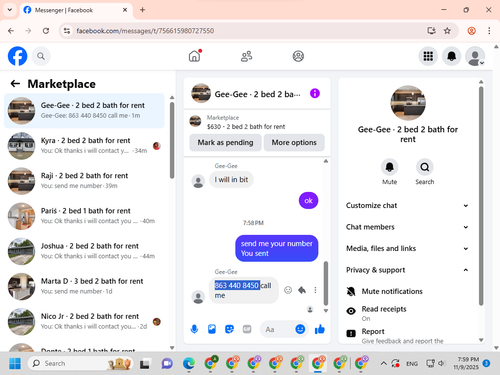The width and height of the screenshot is (500, 375).
Task: Click the voice clip microphone icon
Action: [x=194, y=329]
